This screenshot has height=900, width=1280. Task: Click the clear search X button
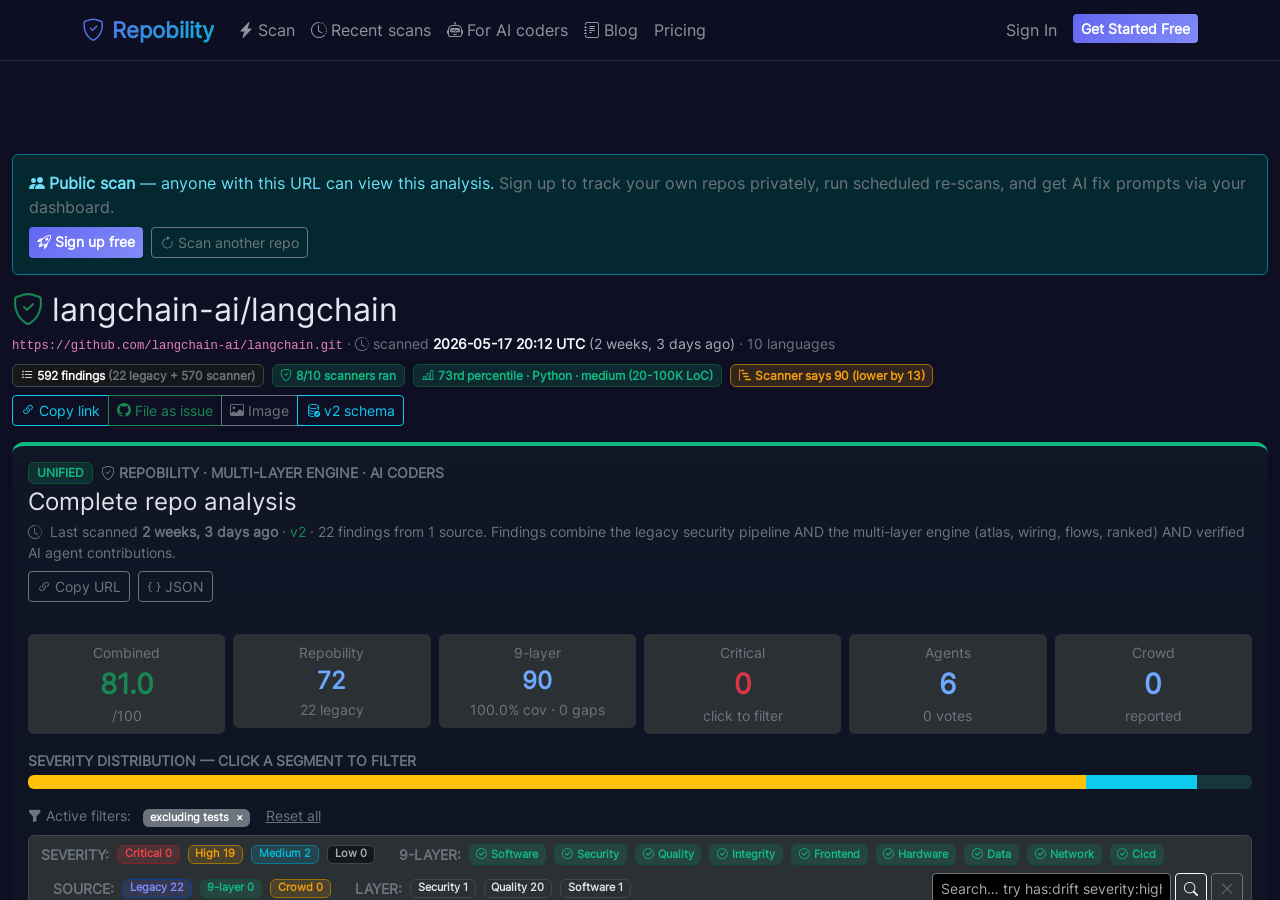coord(1227,888)
